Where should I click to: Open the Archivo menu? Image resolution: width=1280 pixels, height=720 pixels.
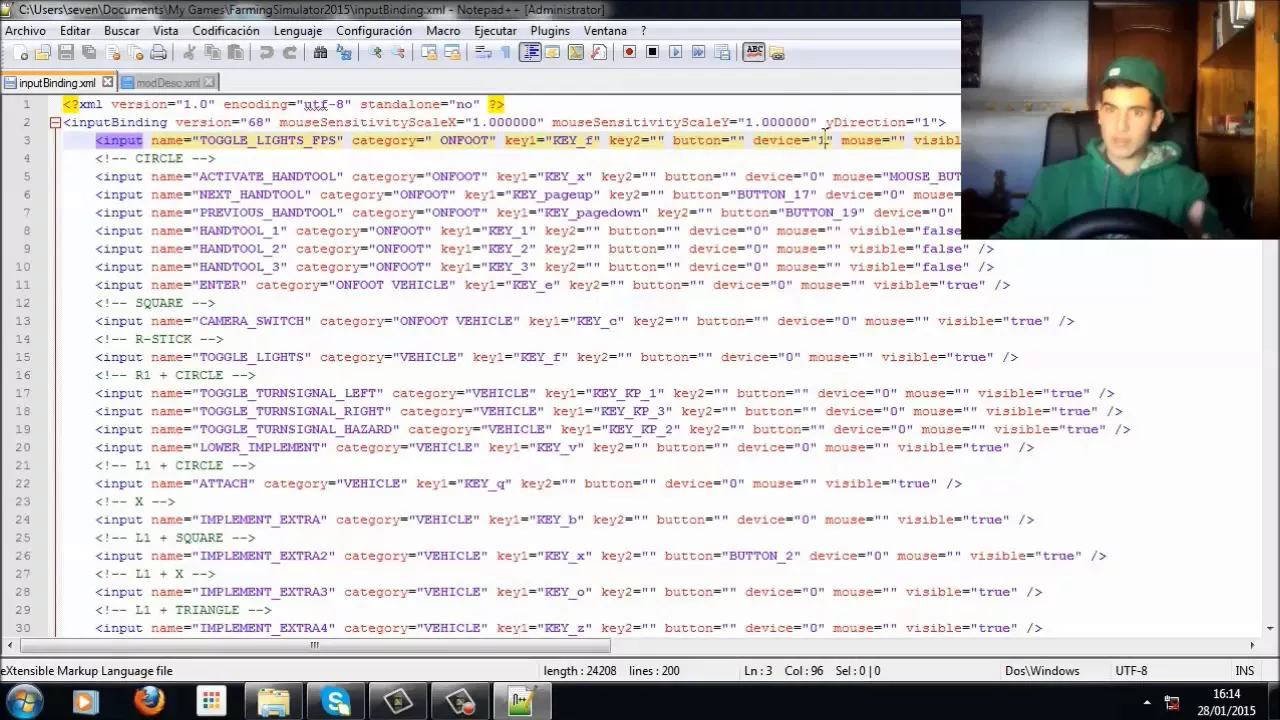25,31
